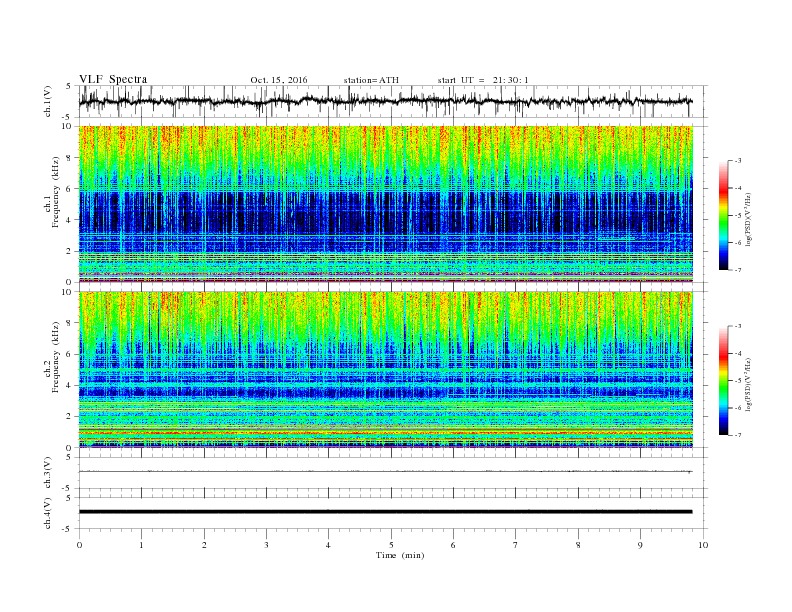
Task: Click the log(PSD) label beside ch.1 colorbar
Action: coord(748,219)
